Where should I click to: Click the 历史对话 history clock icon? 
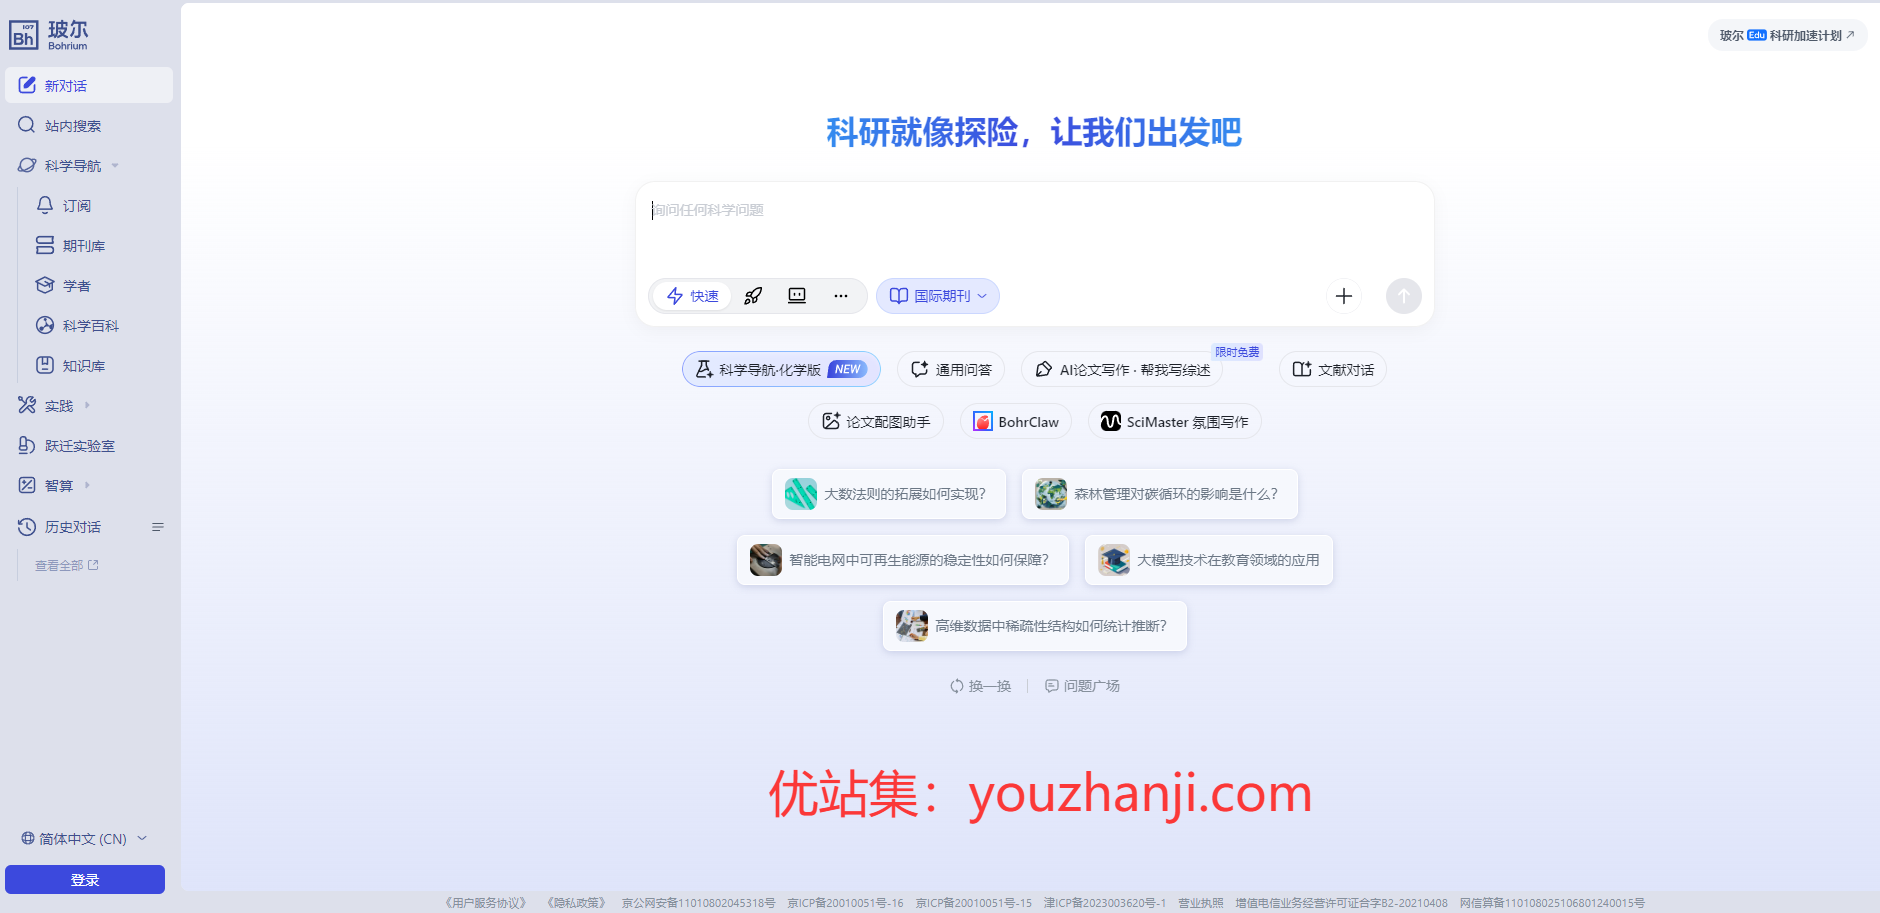(27, 526)
